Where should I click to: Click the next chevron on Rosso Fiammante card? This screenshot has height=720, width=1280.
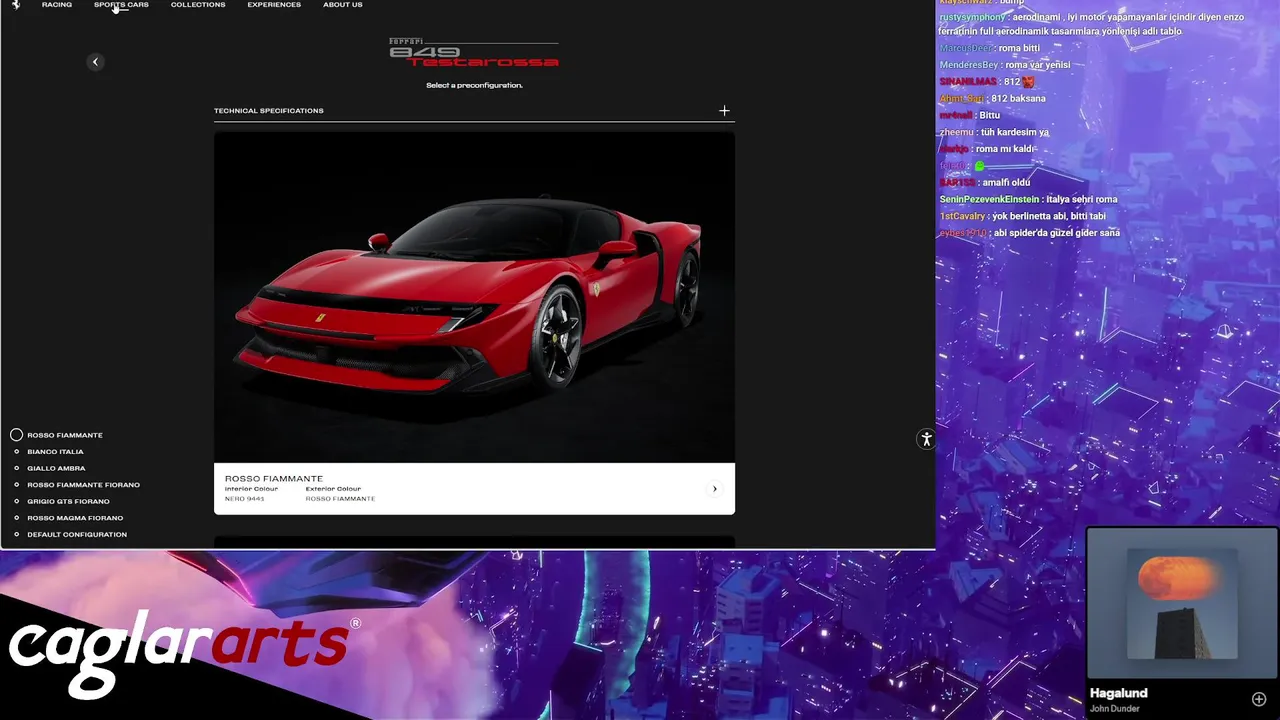pos(714,489)
